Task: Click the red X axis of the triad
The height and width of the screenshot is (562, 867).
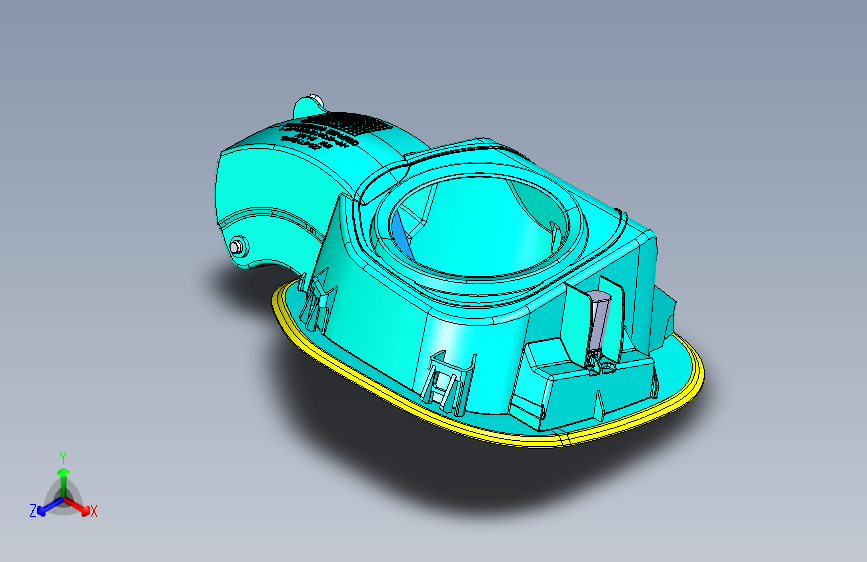Action: click(x=77, y=506)
